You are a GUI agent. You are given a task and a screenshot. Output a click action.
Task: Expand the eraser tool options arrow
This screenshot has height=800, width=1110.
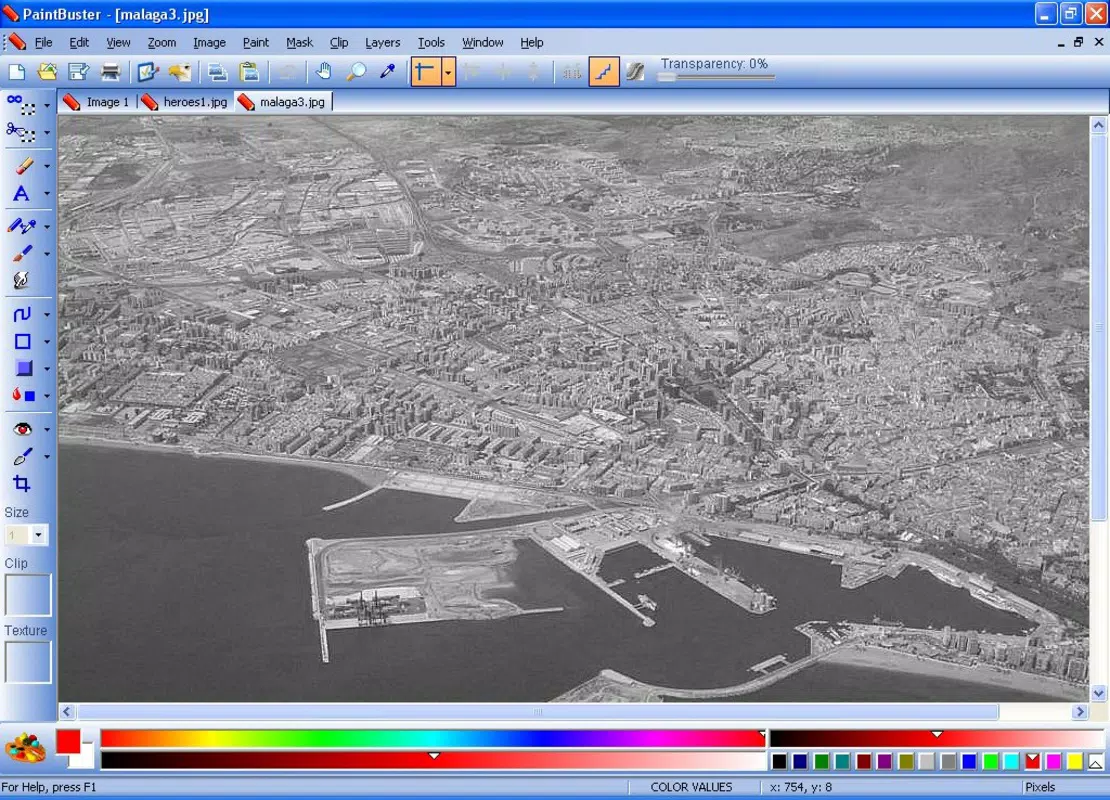[47, 166]
